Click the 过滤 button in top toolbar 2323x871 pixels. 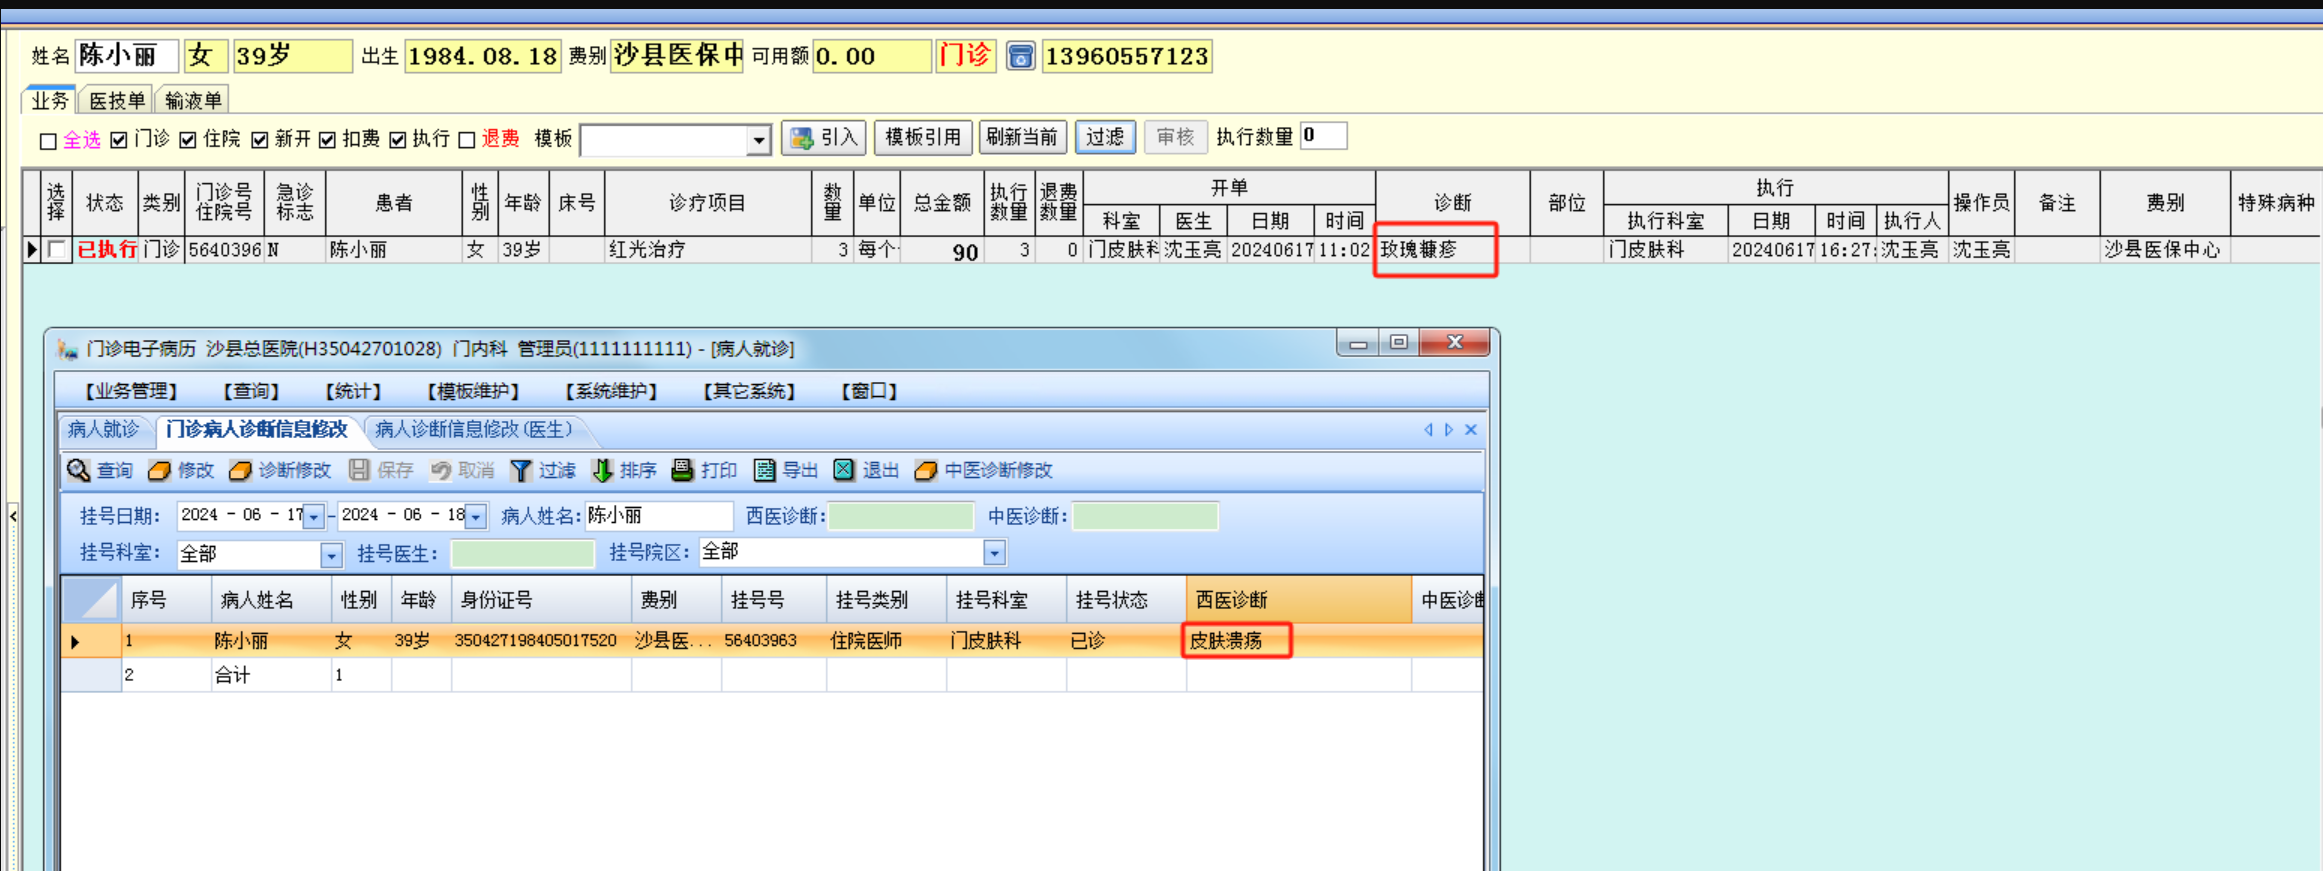1105,137
